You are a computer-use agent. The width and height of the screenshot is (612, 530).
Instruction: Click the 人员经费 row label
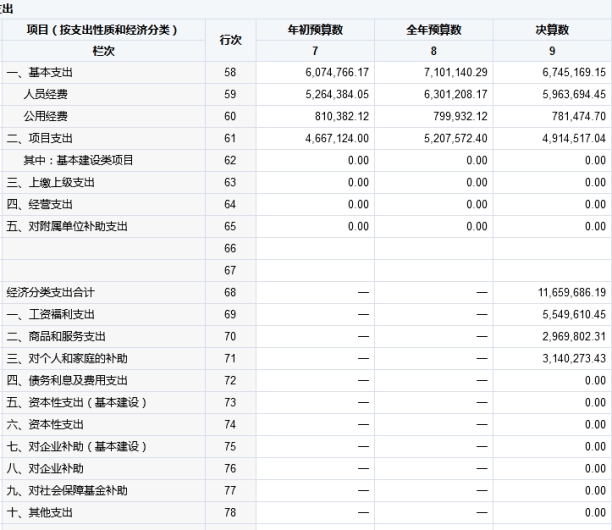click(45, 95)
